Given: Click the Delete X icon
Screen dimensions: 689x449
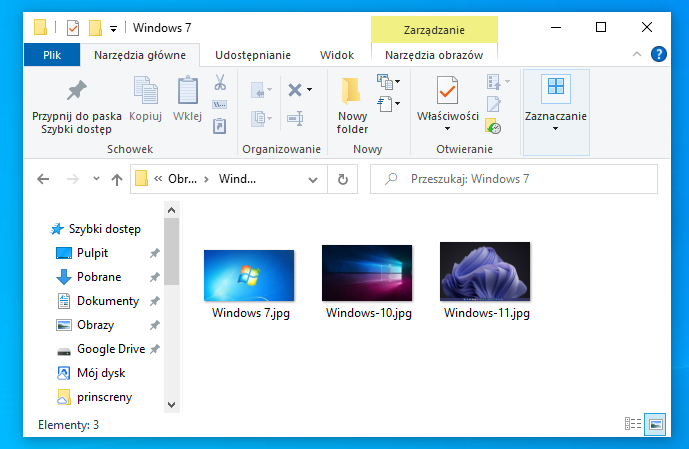Looking at the screenshot, I should 295,90.
